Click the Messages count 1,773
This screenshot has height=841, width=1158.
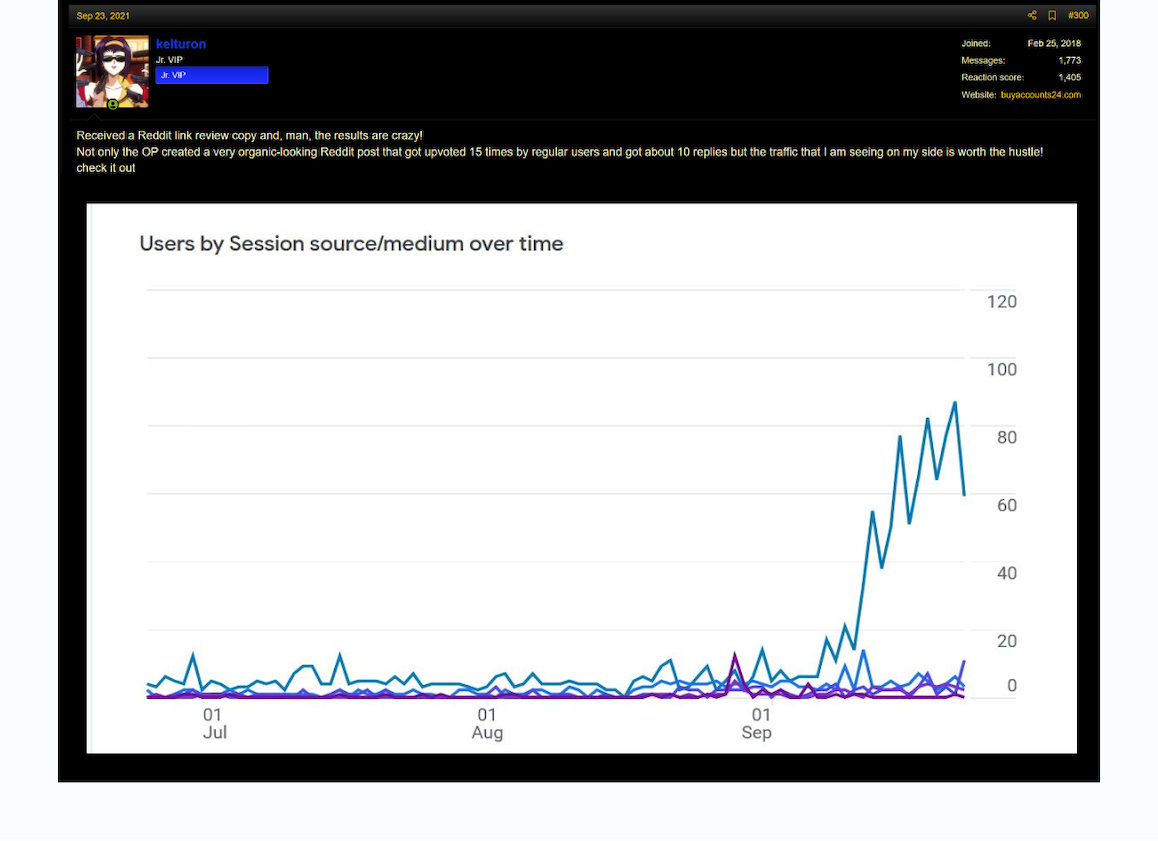click(x=1069, y=61)
